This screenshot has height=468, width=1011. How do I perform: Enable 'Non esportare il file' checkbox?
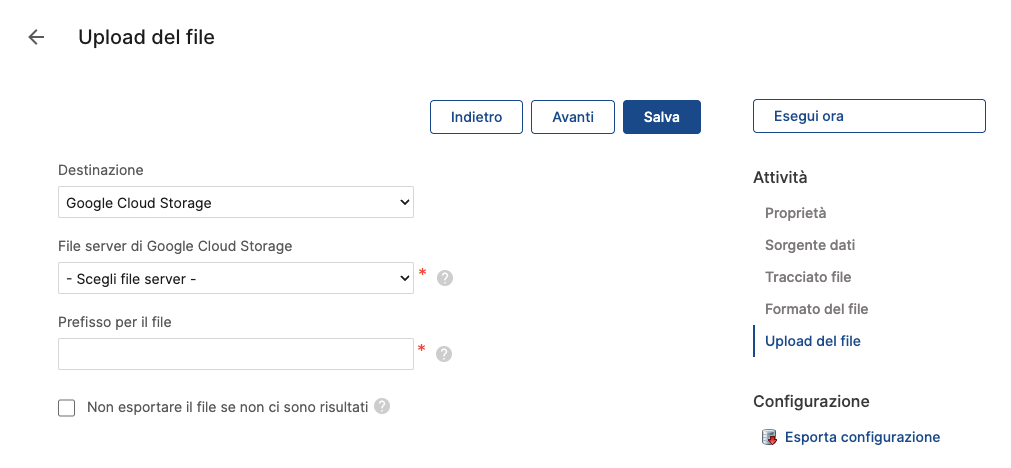[x=67, y=408]
